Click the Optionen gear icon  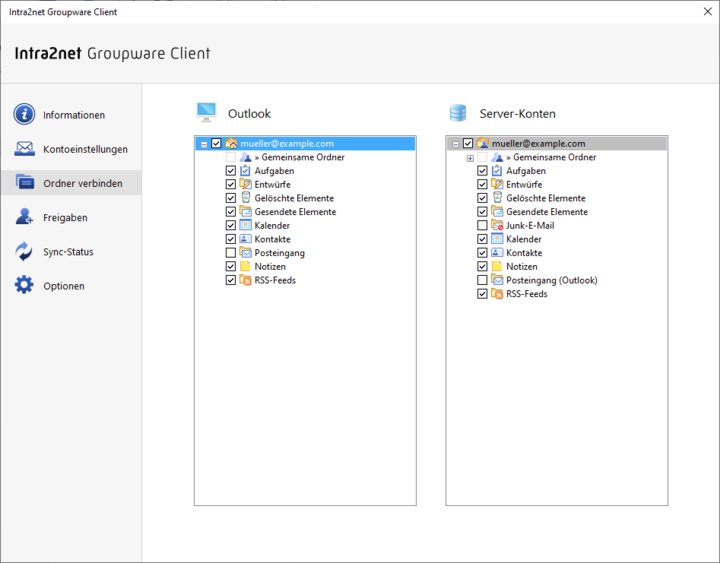[24, 285]
